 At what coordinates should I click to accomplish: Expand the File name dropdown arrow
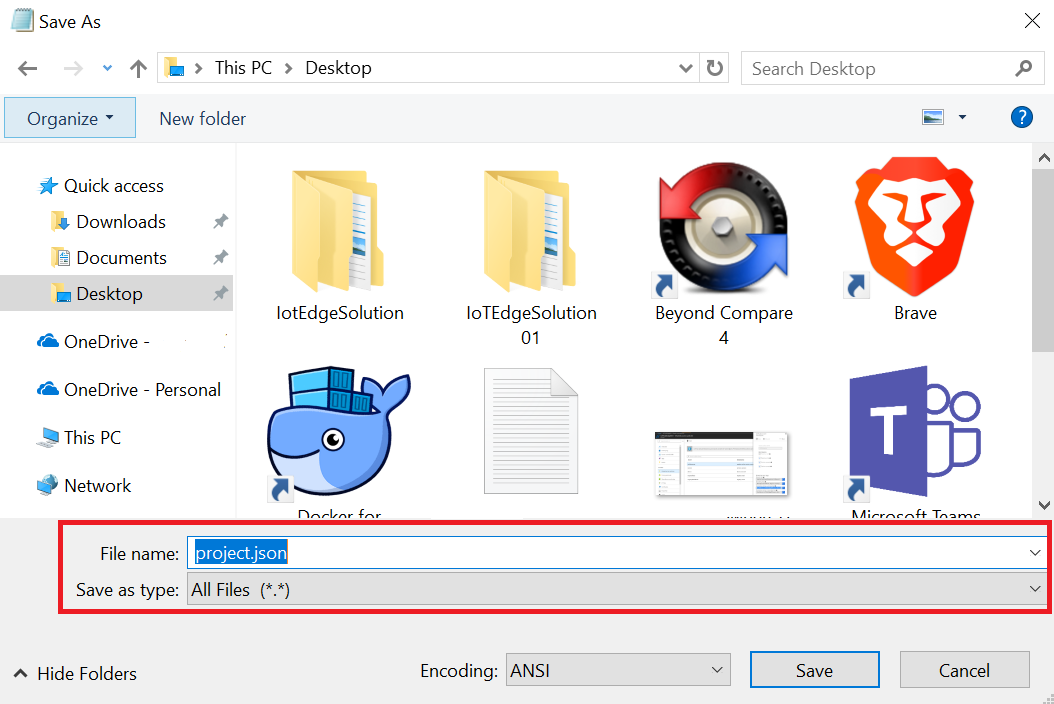tap(1035, 553)
